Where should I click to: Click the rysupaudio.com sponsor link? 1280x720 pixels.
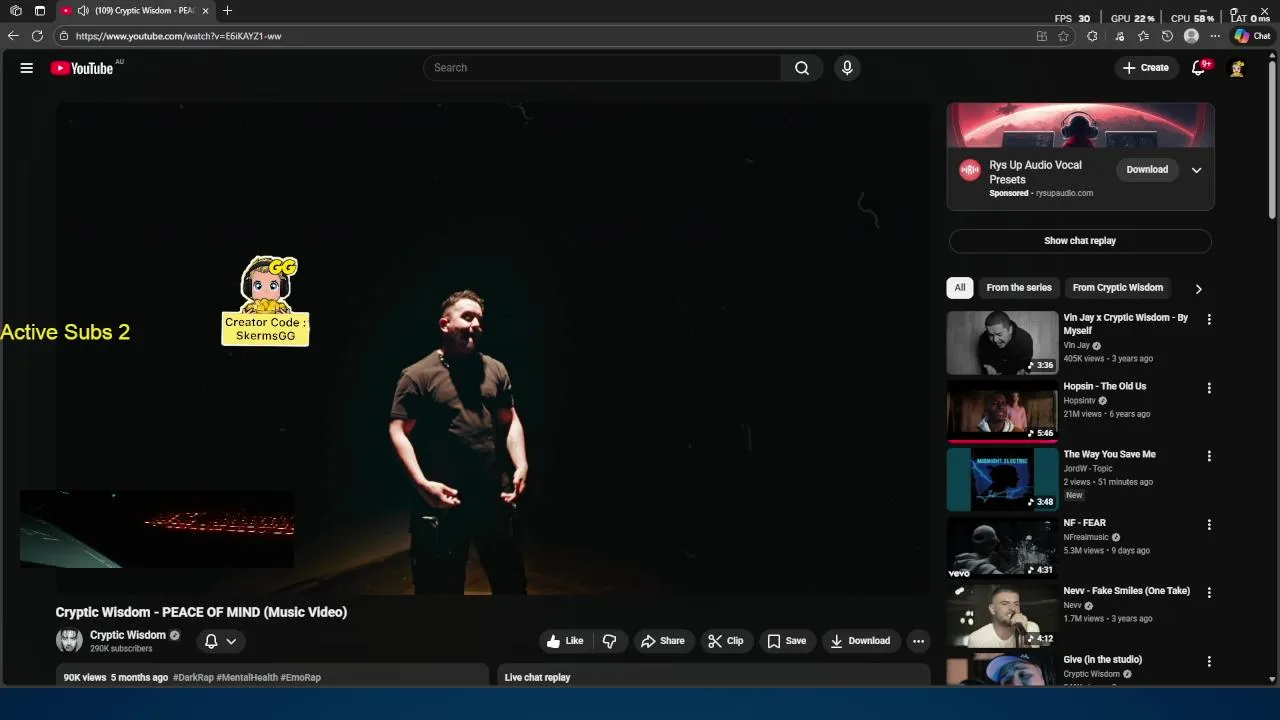tap(1064, 193)
